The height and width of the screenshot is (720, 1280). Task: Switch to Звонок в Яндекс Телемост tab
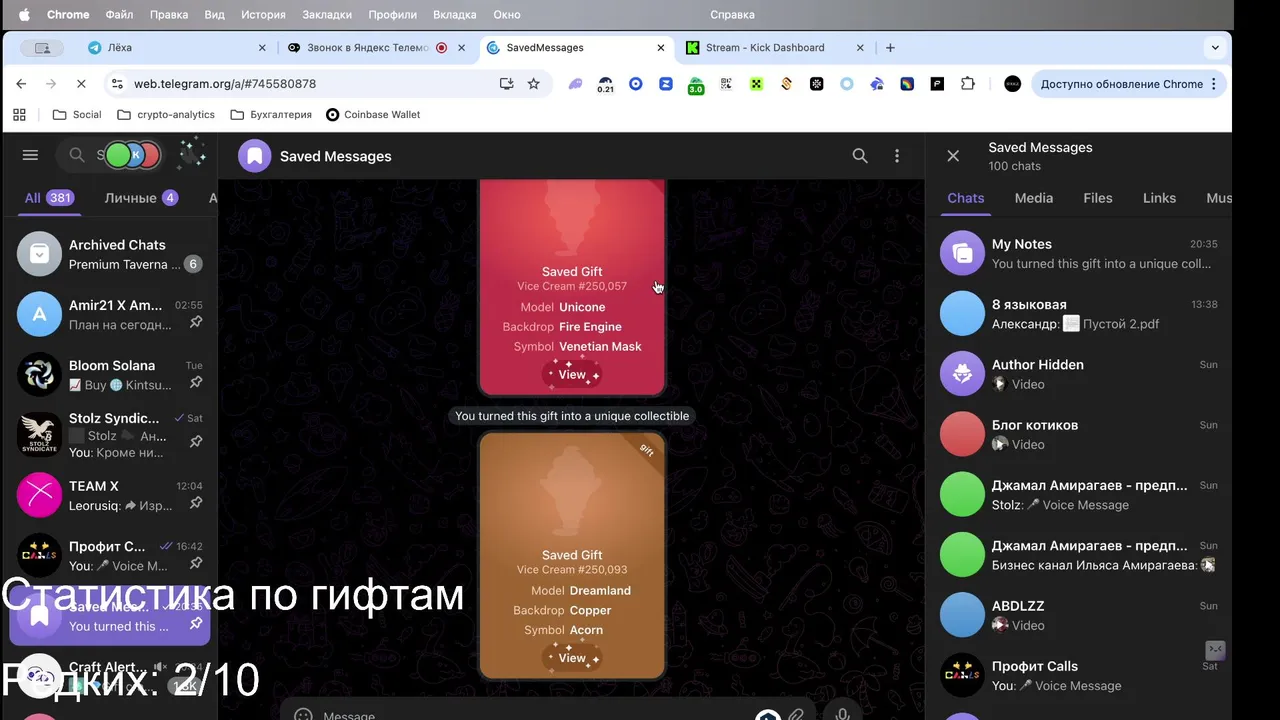[377, 47]
